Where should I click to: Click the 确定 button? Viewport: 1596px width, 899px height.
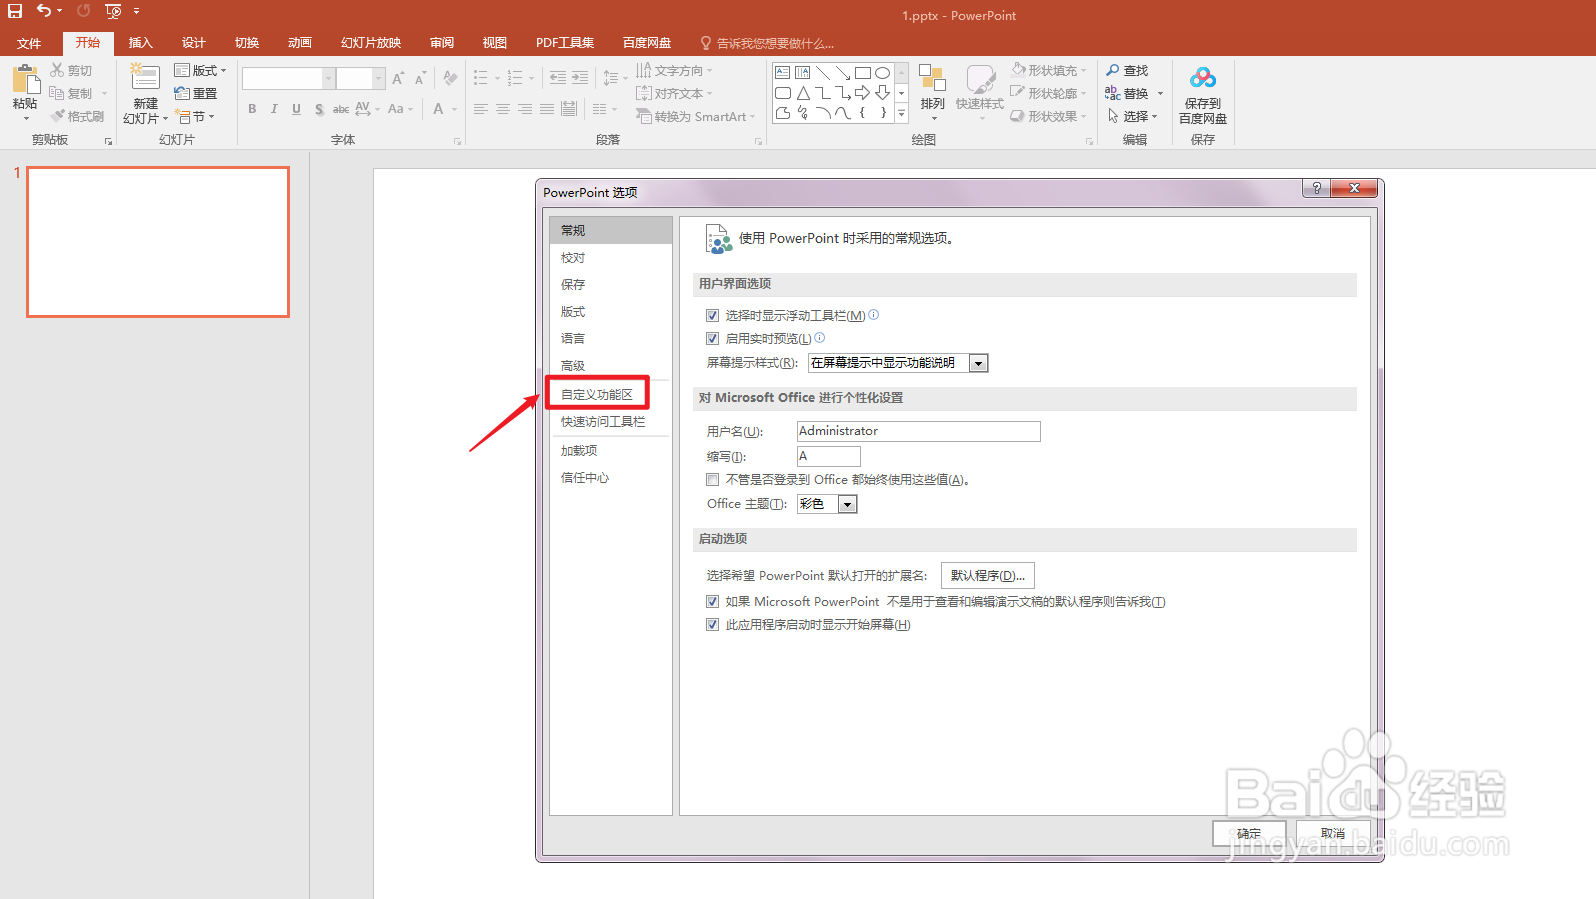pos(1249,833)
